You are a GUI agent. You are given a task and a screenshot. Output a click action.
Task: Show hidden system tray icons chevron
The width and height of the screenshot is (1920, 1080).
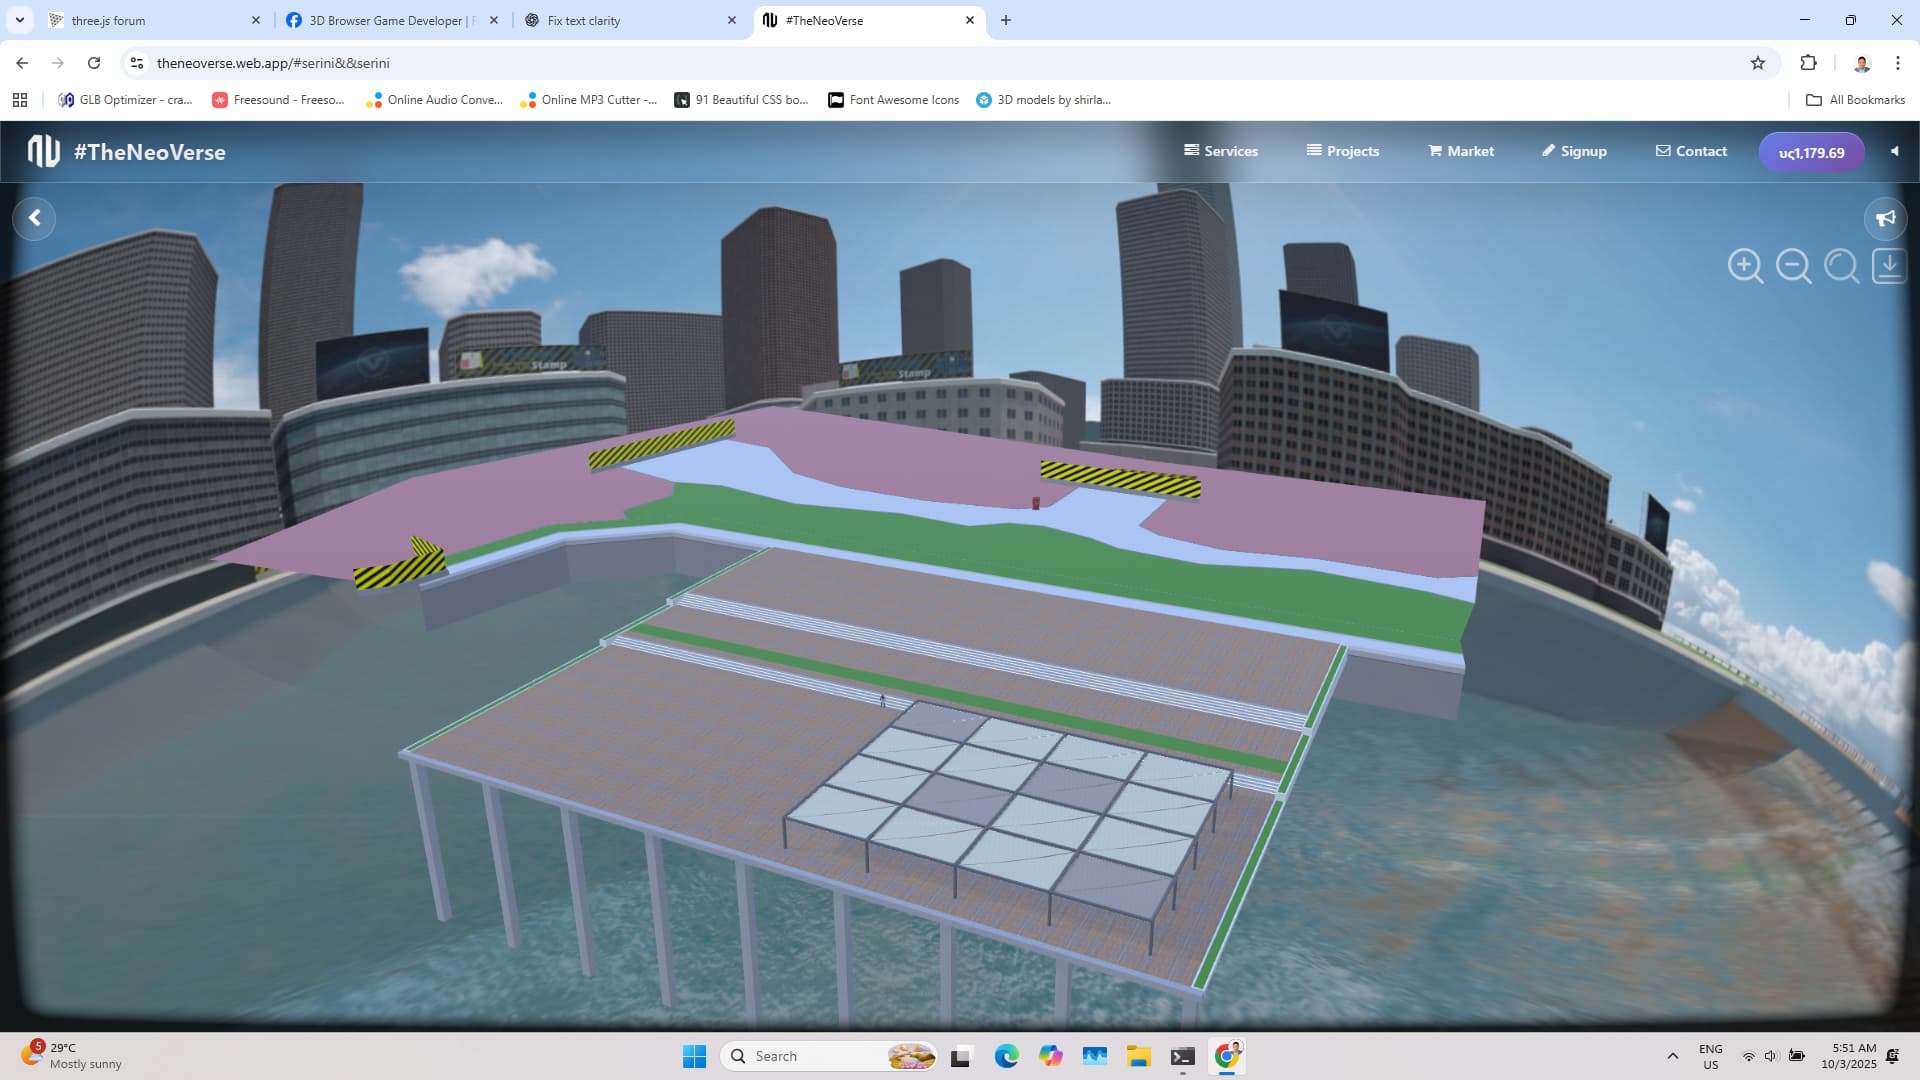pyautogui.click(x=1672, y=1056)
